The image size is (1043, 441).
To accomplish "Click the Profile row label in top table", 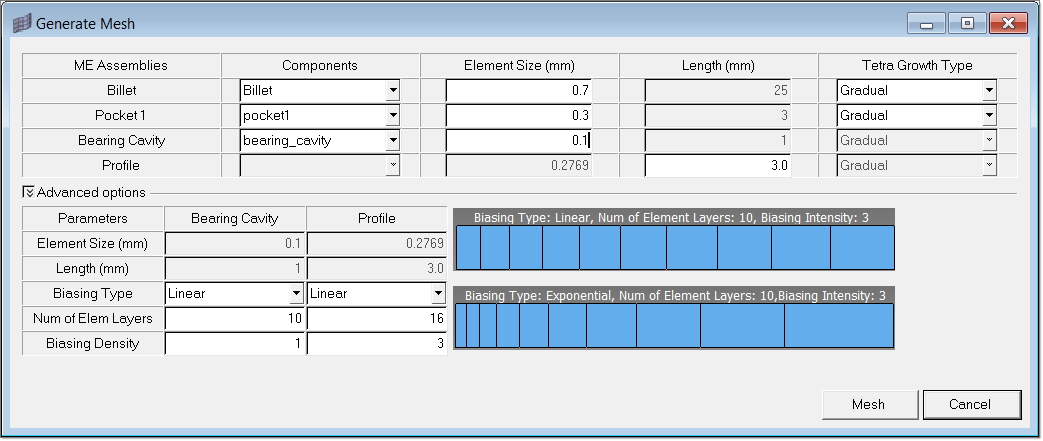I will (x=121, y=166).
